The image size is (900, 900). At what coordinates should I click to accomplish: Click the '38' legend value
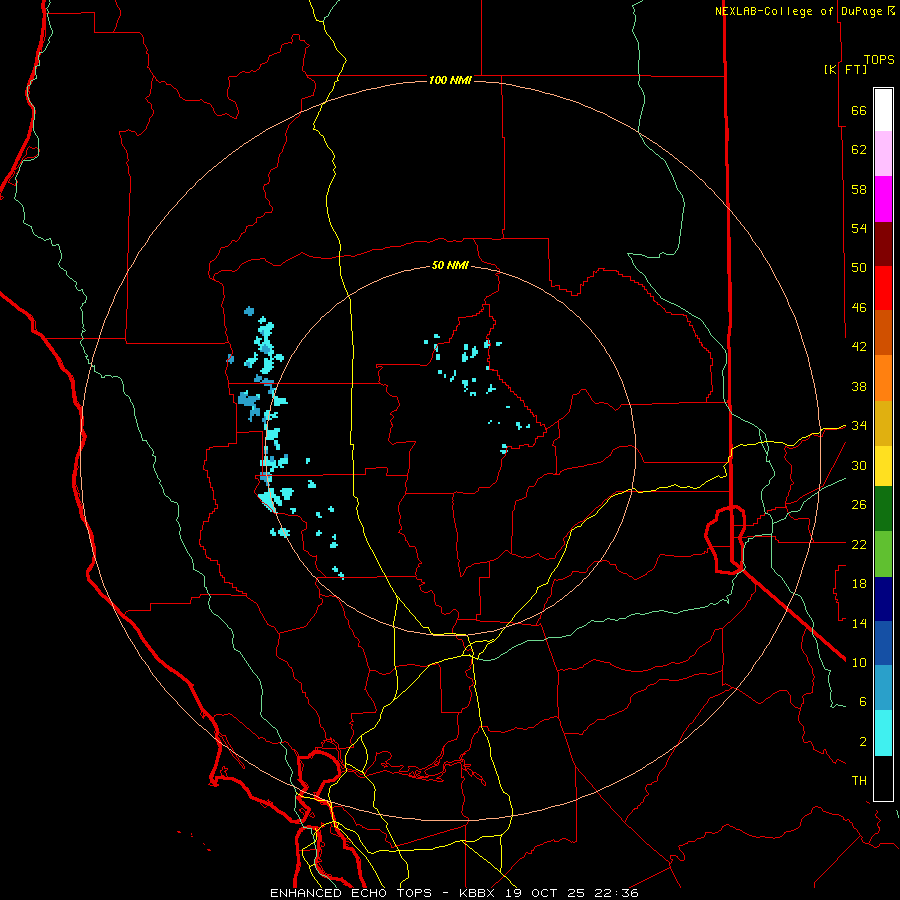(x=859, y=386)
